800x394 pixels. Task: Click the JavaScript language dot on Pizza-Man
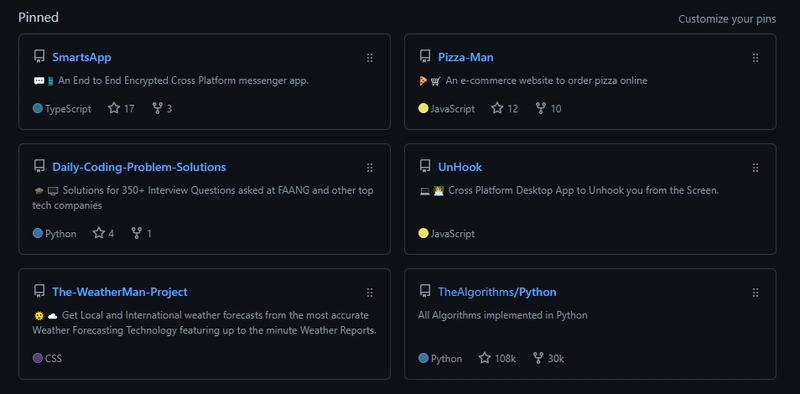423,108
